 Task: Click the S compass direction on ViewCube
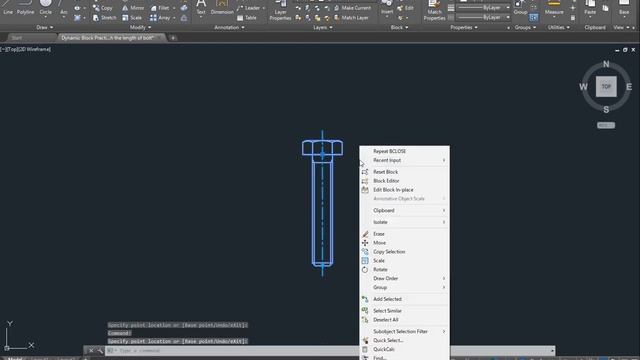coord(606,109)
